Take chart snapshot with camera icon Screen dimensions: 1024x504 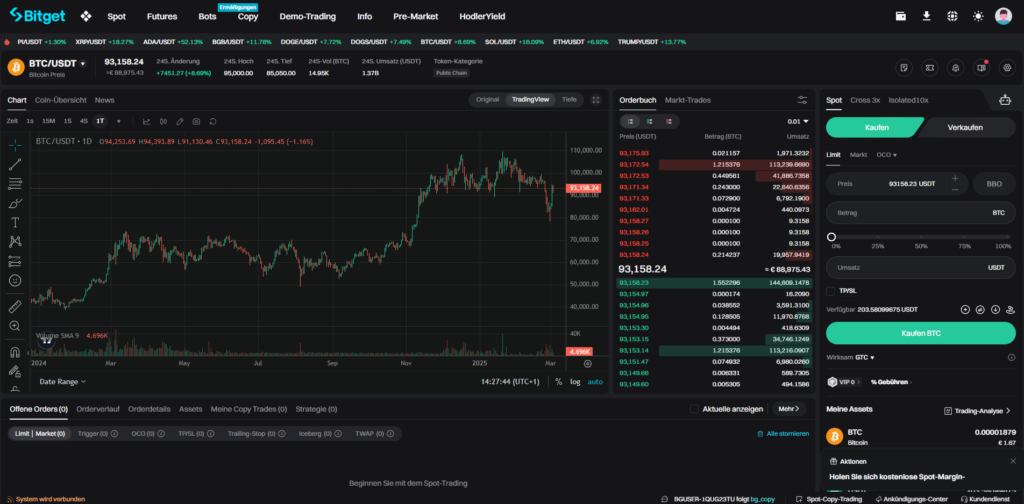click(196, 121)
